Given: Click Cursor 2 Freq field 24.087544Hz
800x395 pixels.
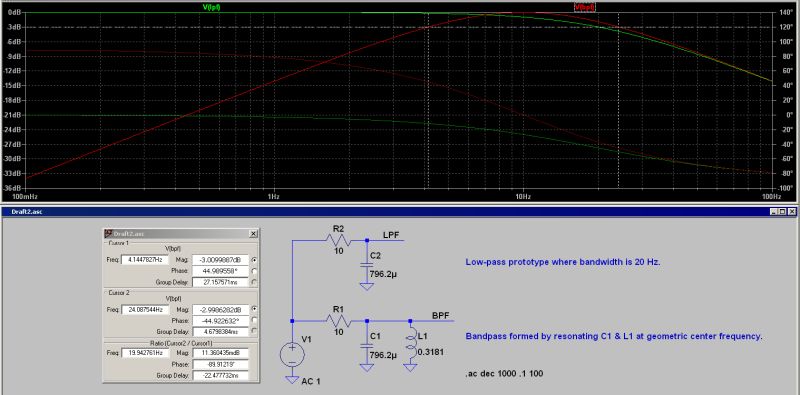Looking at the screenshot, I should click(x=145, y=309).
